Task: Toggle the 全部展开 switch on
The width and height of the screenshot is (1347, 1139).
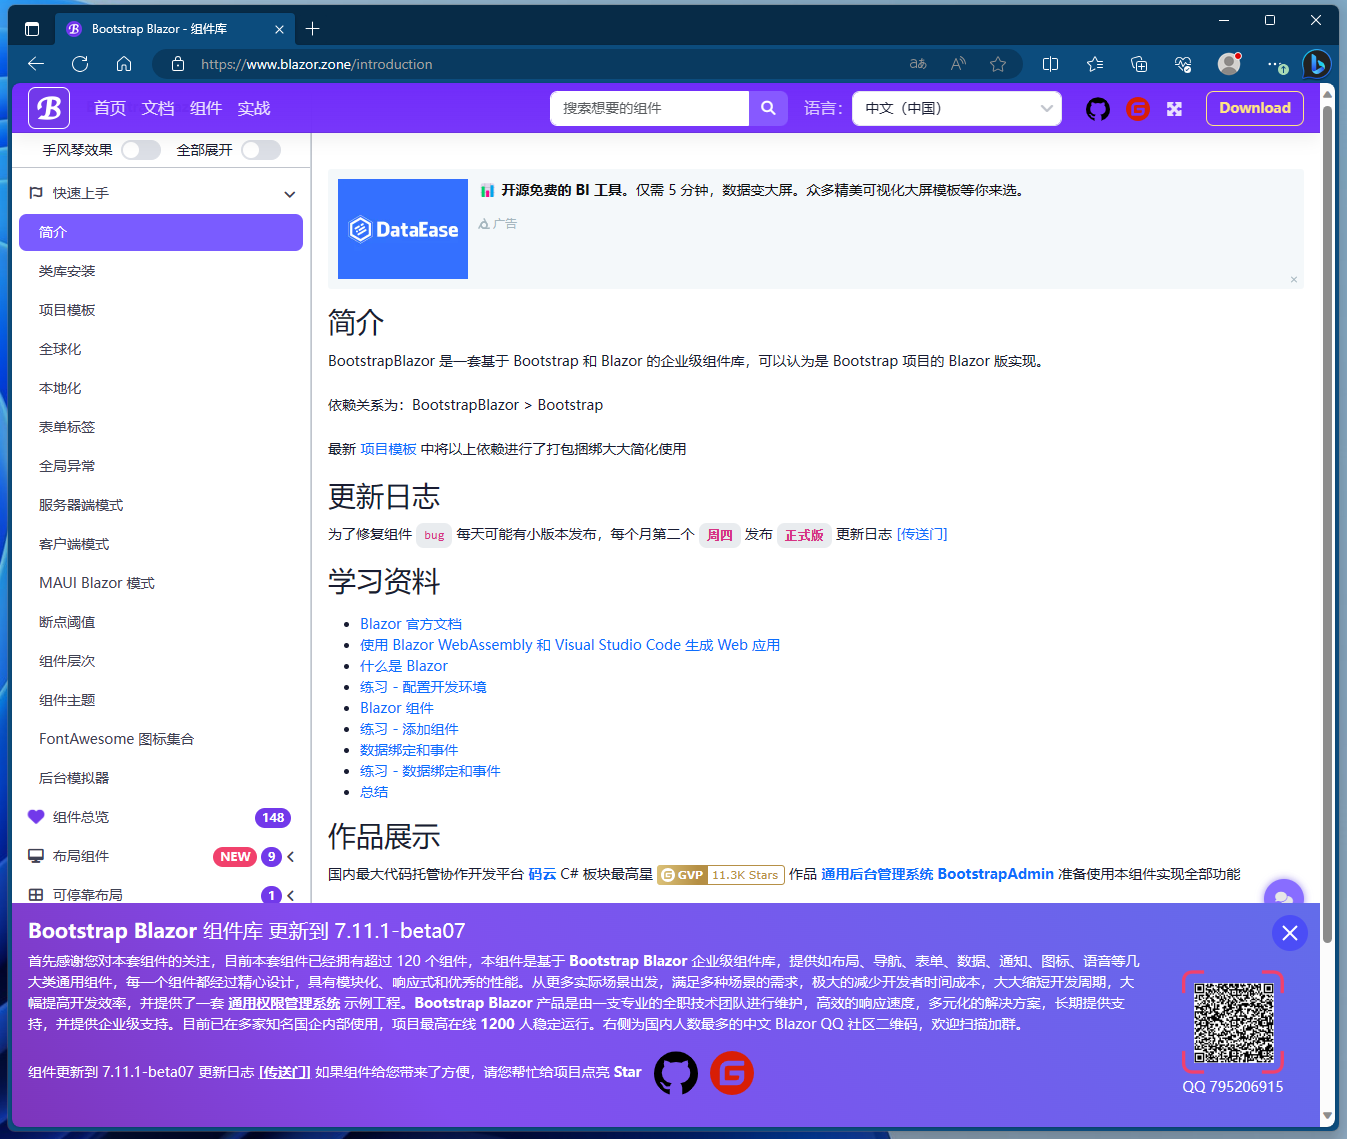Action: pyautogui.click(x=260, y=149)
